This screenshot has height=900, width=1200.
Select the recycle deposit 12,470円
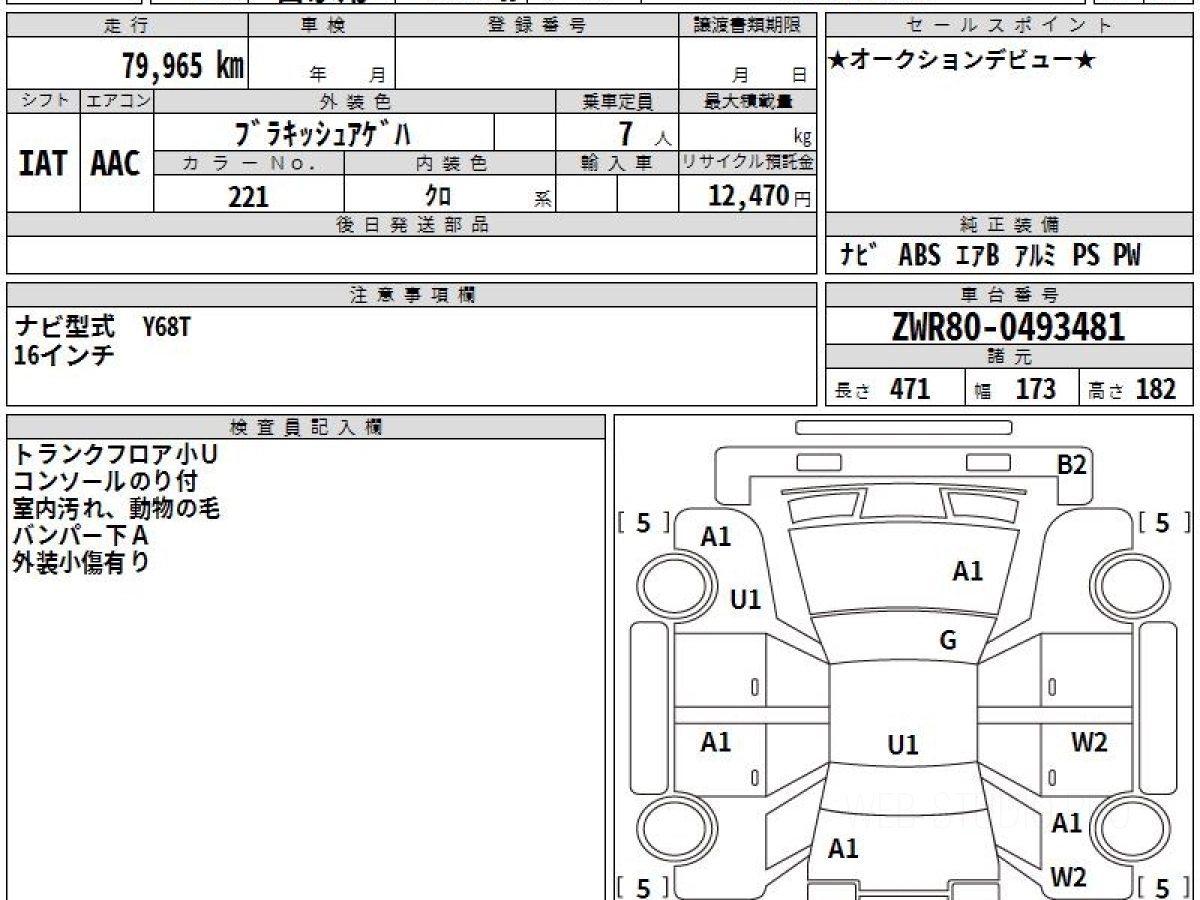click(x=760, y=196)
